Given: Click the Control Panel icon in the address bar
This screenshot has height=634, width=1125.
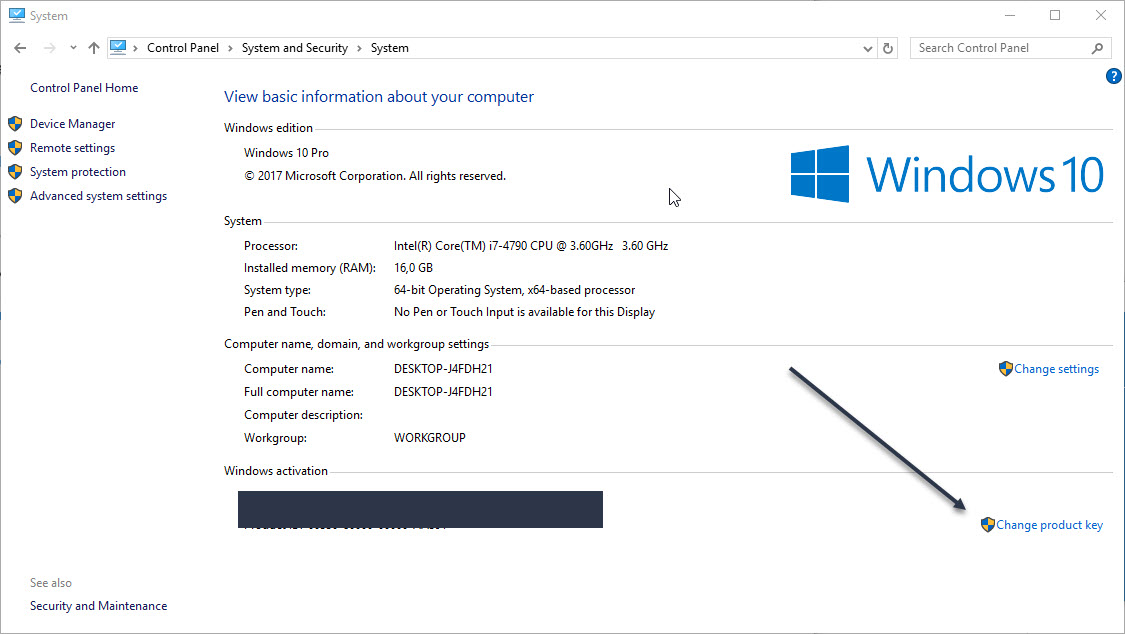Looking at the screenshot, I should (119, 47).
